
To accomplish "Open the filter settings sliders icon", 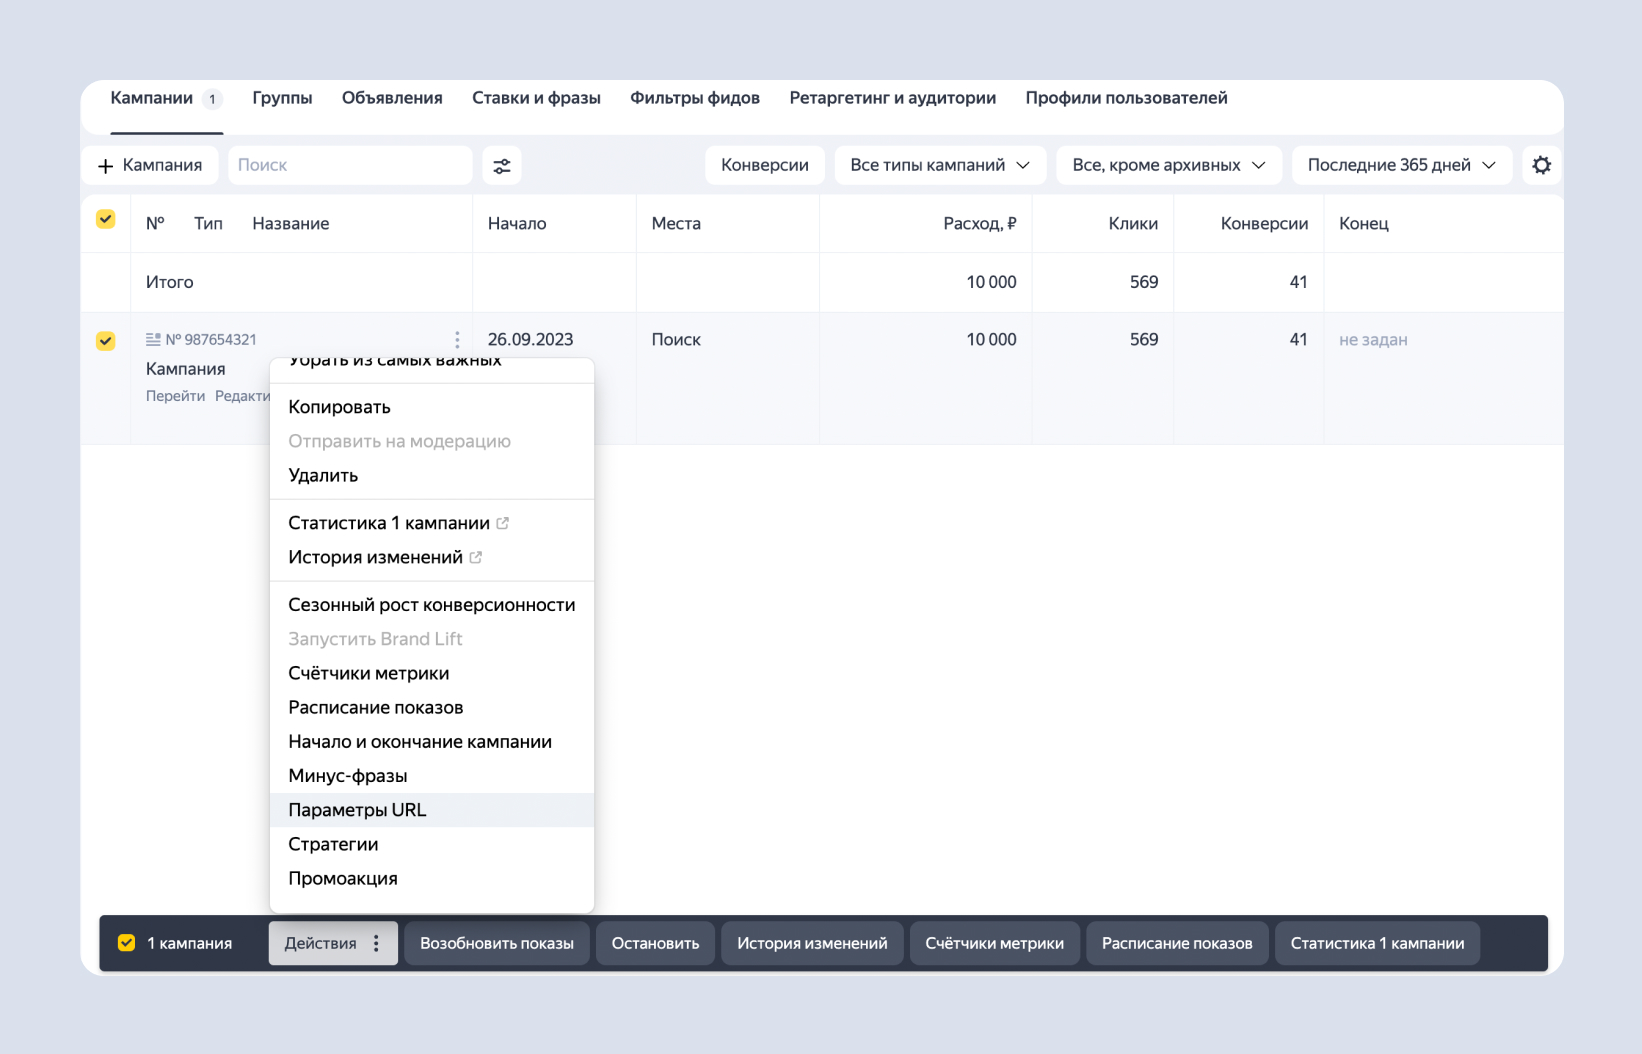I will [502, 166].
